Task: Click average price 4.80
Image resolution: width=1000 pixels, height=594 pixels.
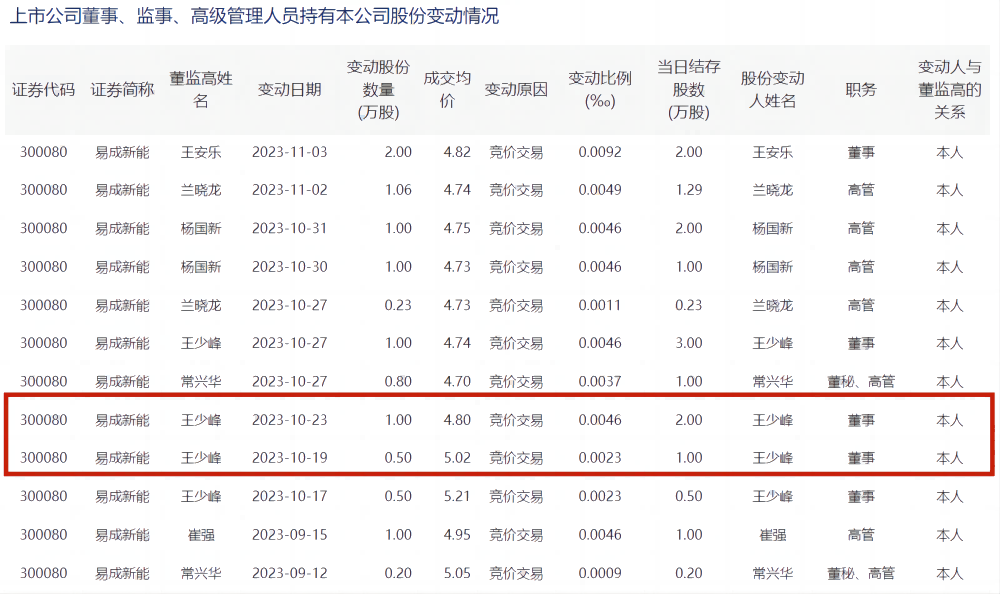Action: coord(457,420)
